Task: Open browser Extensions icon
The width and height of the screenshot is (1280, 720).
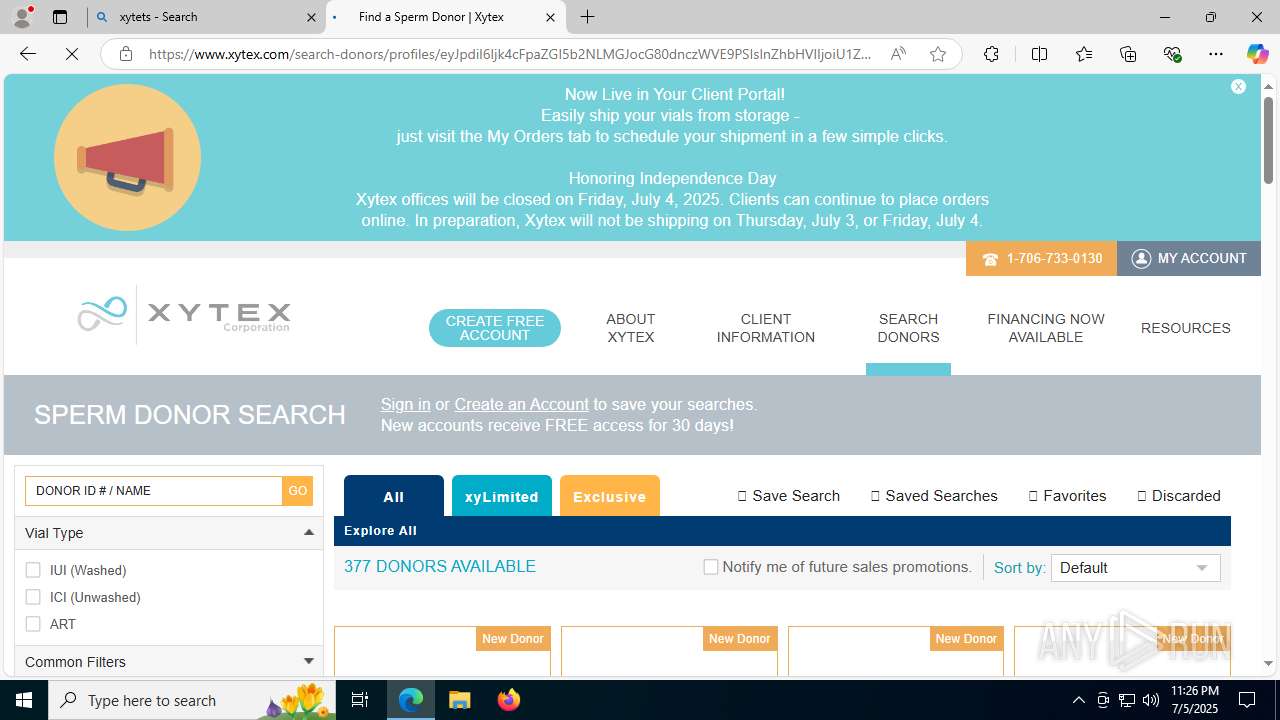Action: [991, 54]
